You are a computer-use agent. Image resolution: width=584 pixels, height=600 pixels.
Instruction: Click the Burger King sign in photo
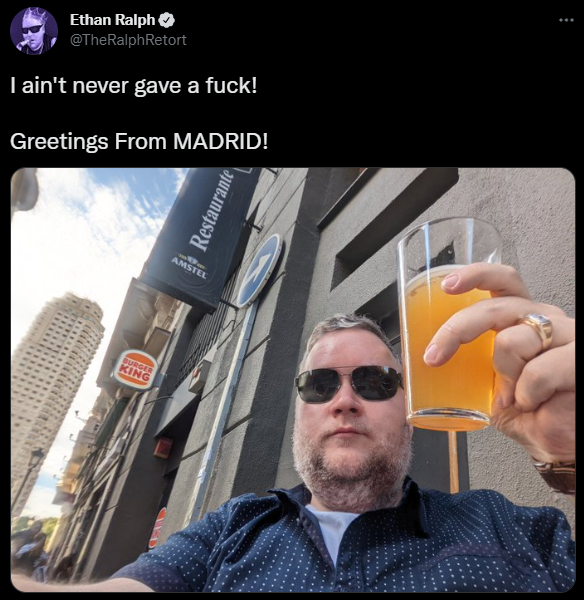point(135,369)
